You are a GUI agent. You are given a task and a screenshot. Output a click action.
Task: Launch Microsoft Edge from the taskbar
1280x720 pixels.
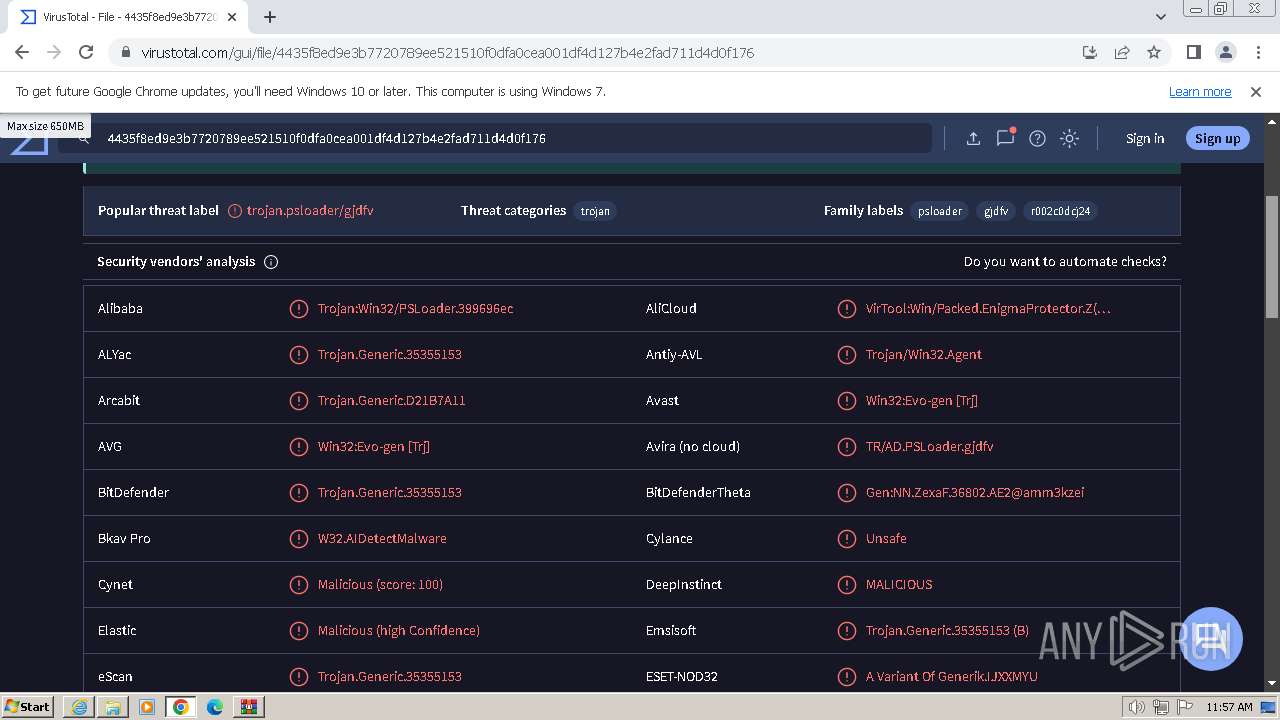215,707
